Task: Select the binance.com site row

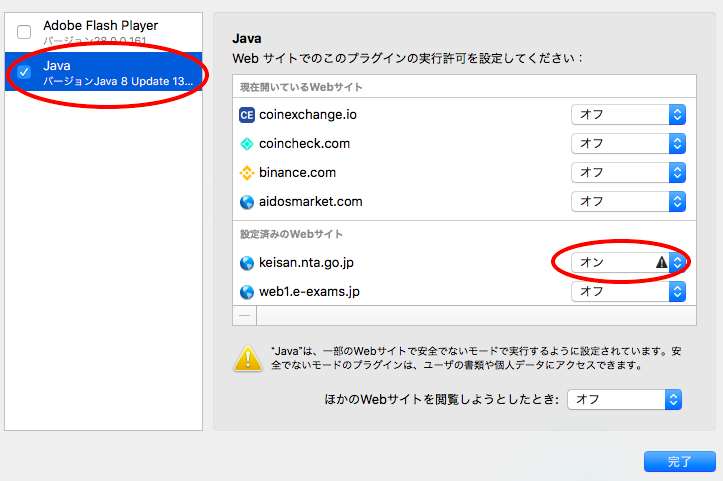Action: (x=464, y=172)
